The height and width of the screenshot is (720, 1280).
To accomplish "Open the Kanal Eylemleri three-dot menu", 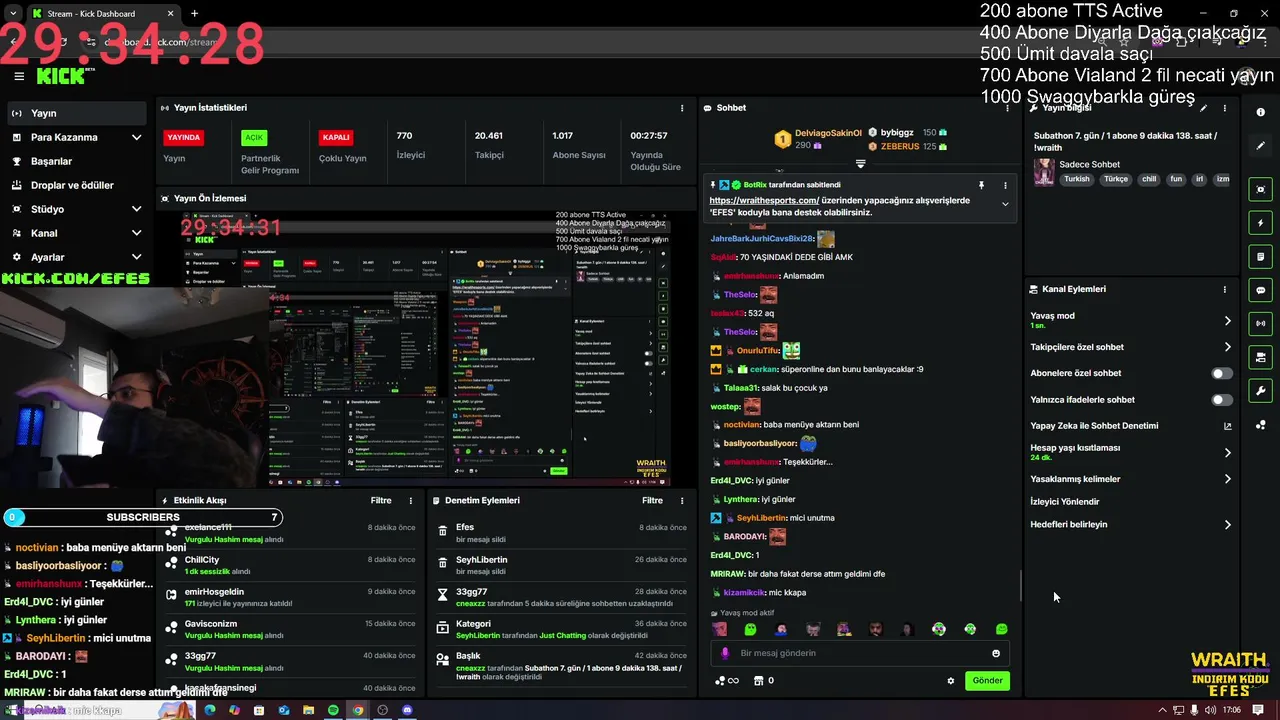I will (x=1225, y=289).
